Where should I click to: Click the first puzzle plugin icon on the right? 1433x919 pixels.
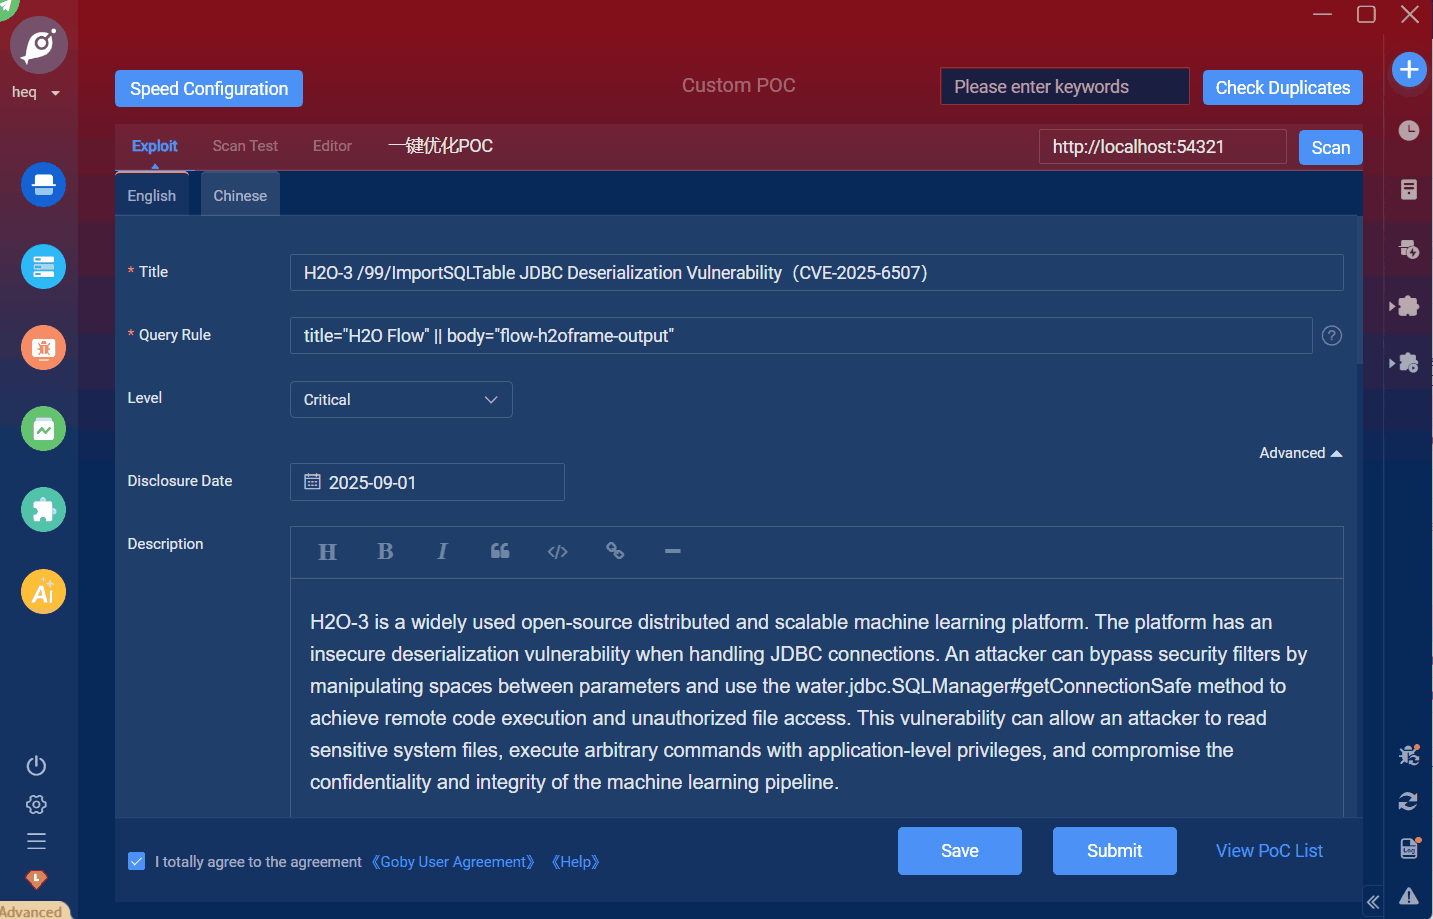(x=1406, y=306)
